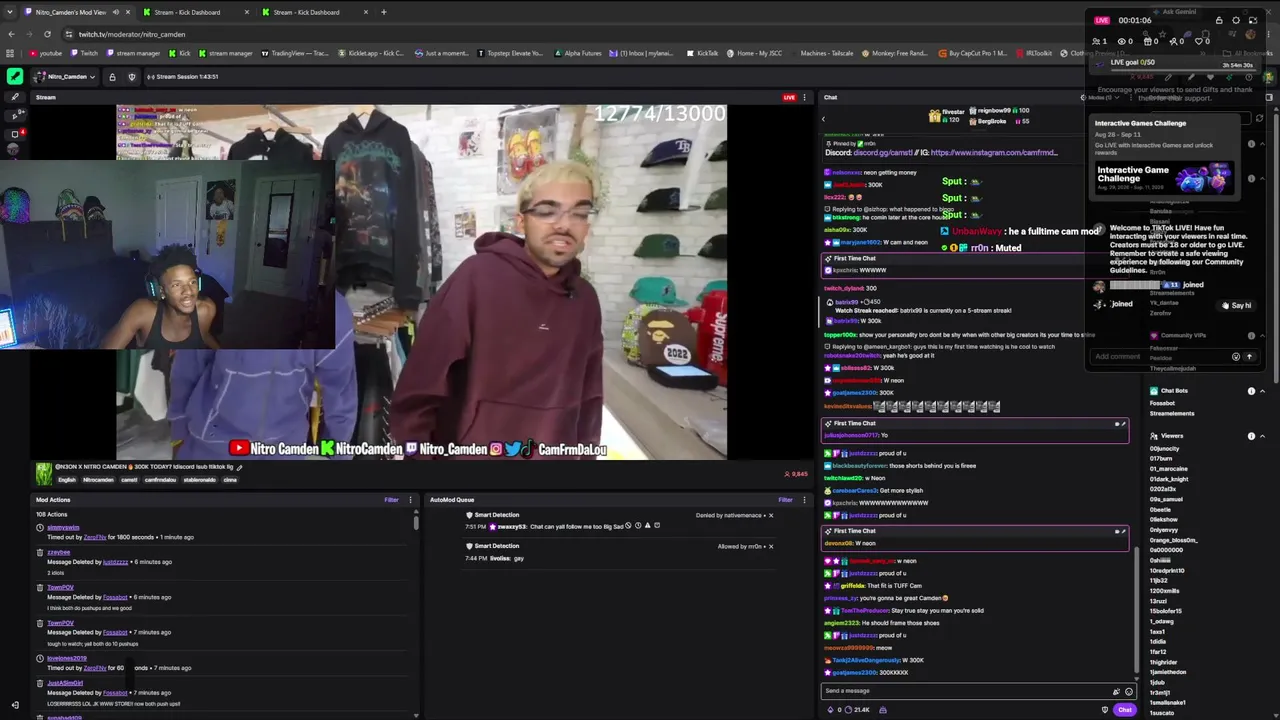Click the collapse arrow at chat top-left
Viewport: 1280px width, 720px height.
click(823, 119)
